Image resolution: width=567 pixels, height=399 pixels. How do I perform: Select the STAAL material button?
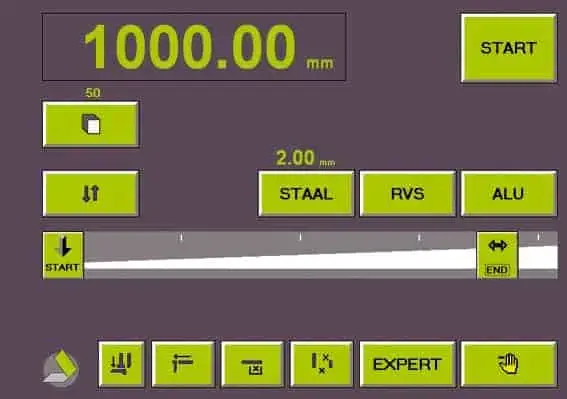[x=306, y=194]
